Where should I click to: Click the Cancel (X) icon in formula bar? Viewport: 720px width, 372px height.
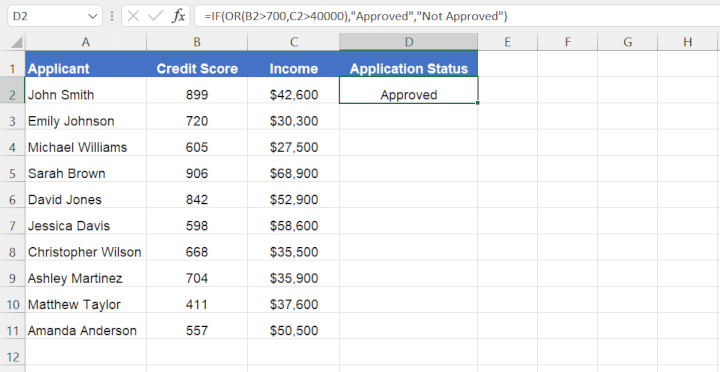click(x=133, y=17)
